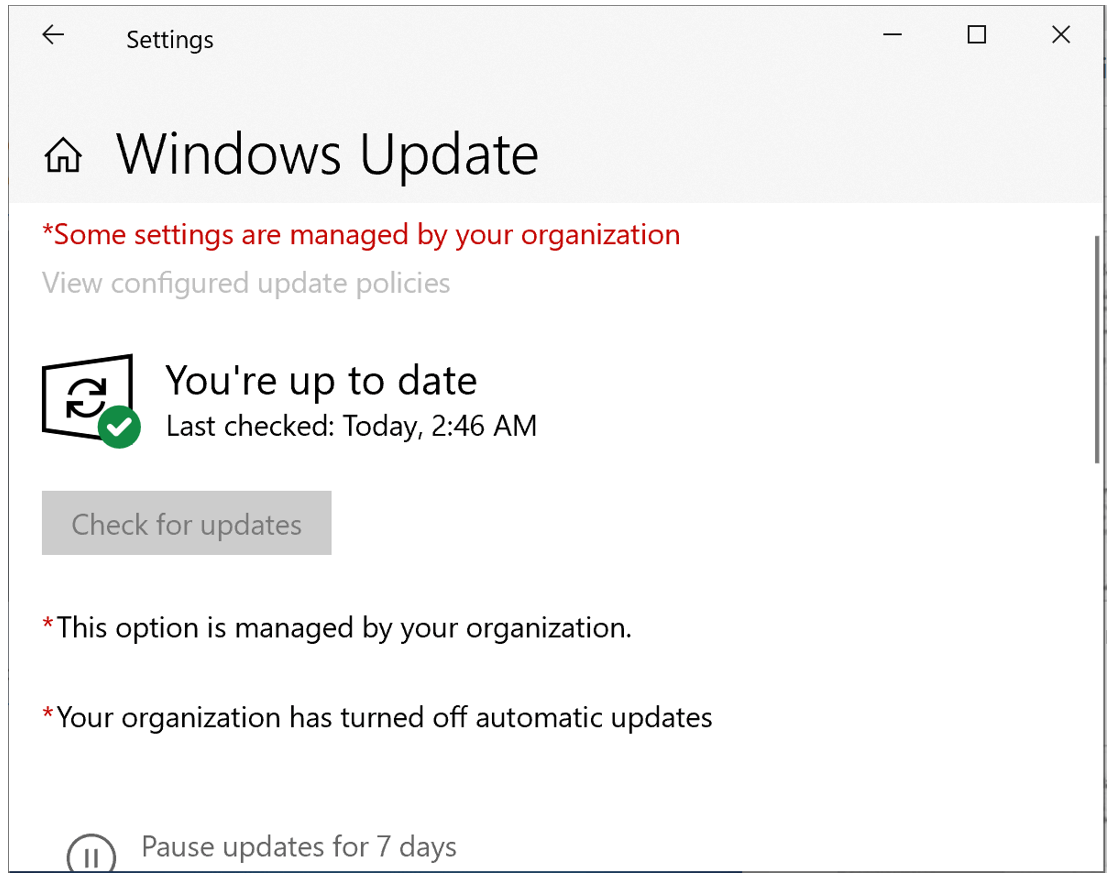The height and width of the screenshot is (881, 1114).
Task: Select the Last checked timestamp text
Action: [351, 426]
